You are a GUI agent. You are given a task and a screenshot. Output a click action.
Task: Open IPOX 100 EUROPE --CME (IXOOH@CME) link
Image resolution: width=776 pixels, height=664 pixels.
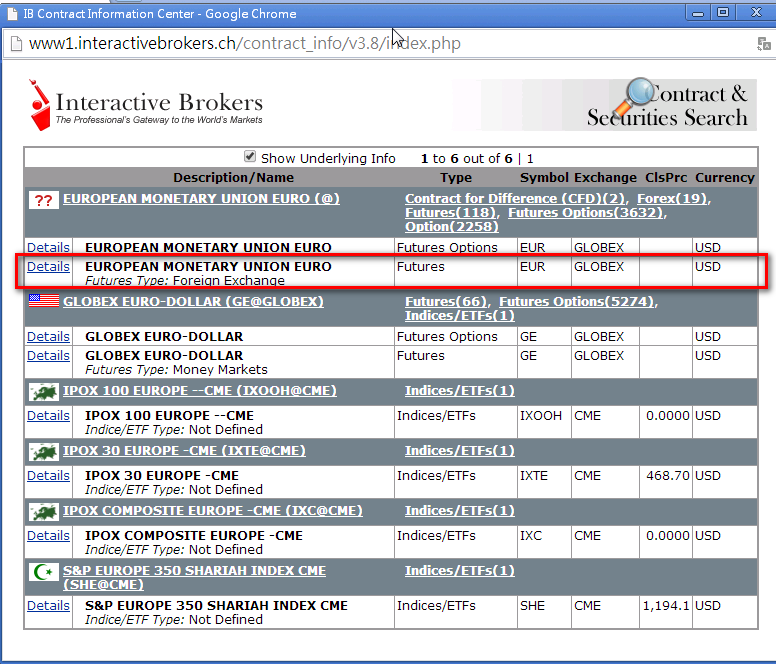(200, 391)
